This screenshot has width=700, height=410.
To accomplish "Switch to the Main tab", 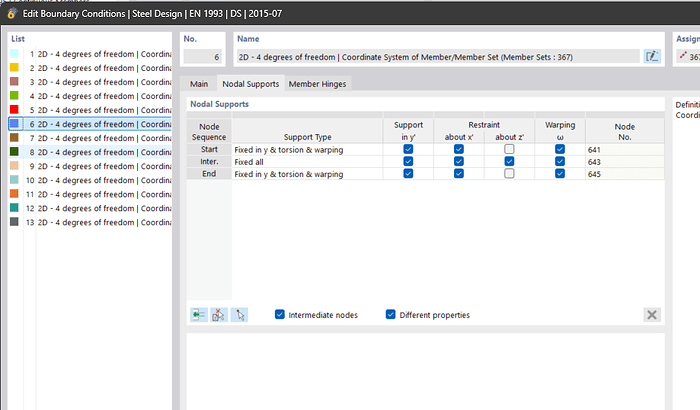I will click(x=199, y=84).
